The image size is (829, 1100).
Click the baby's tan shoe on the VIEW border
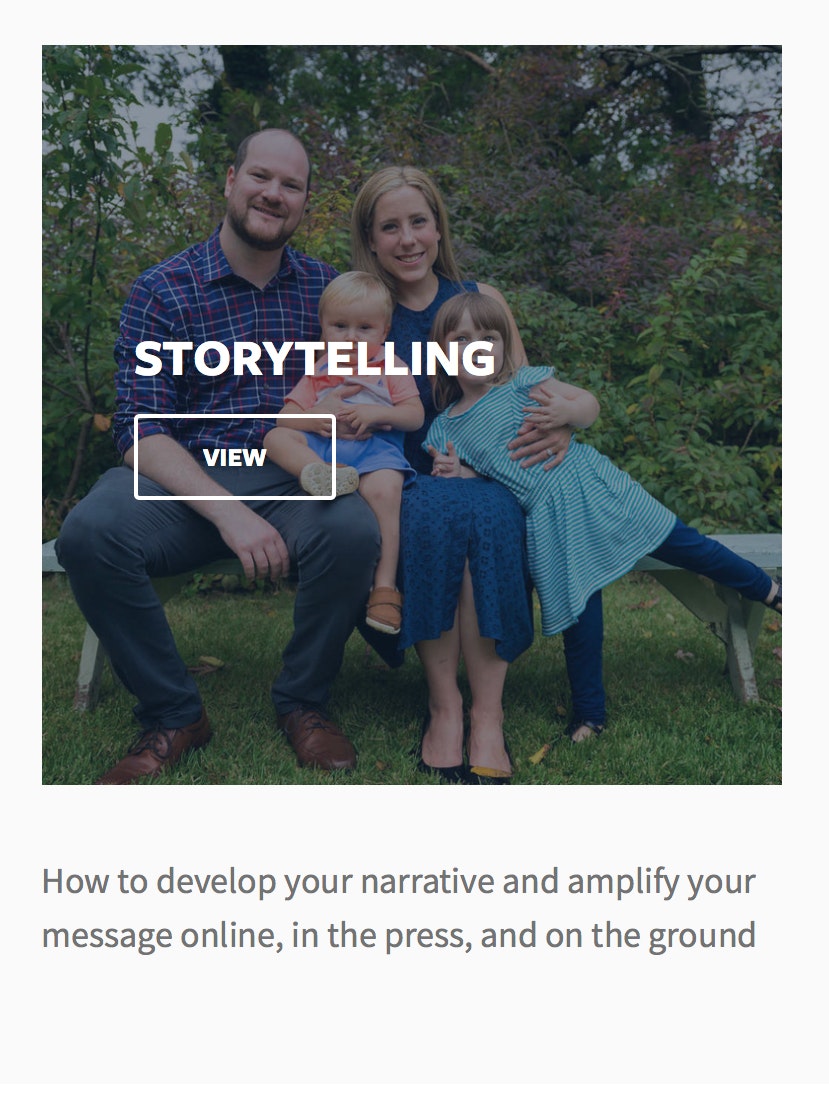point(329,479)
